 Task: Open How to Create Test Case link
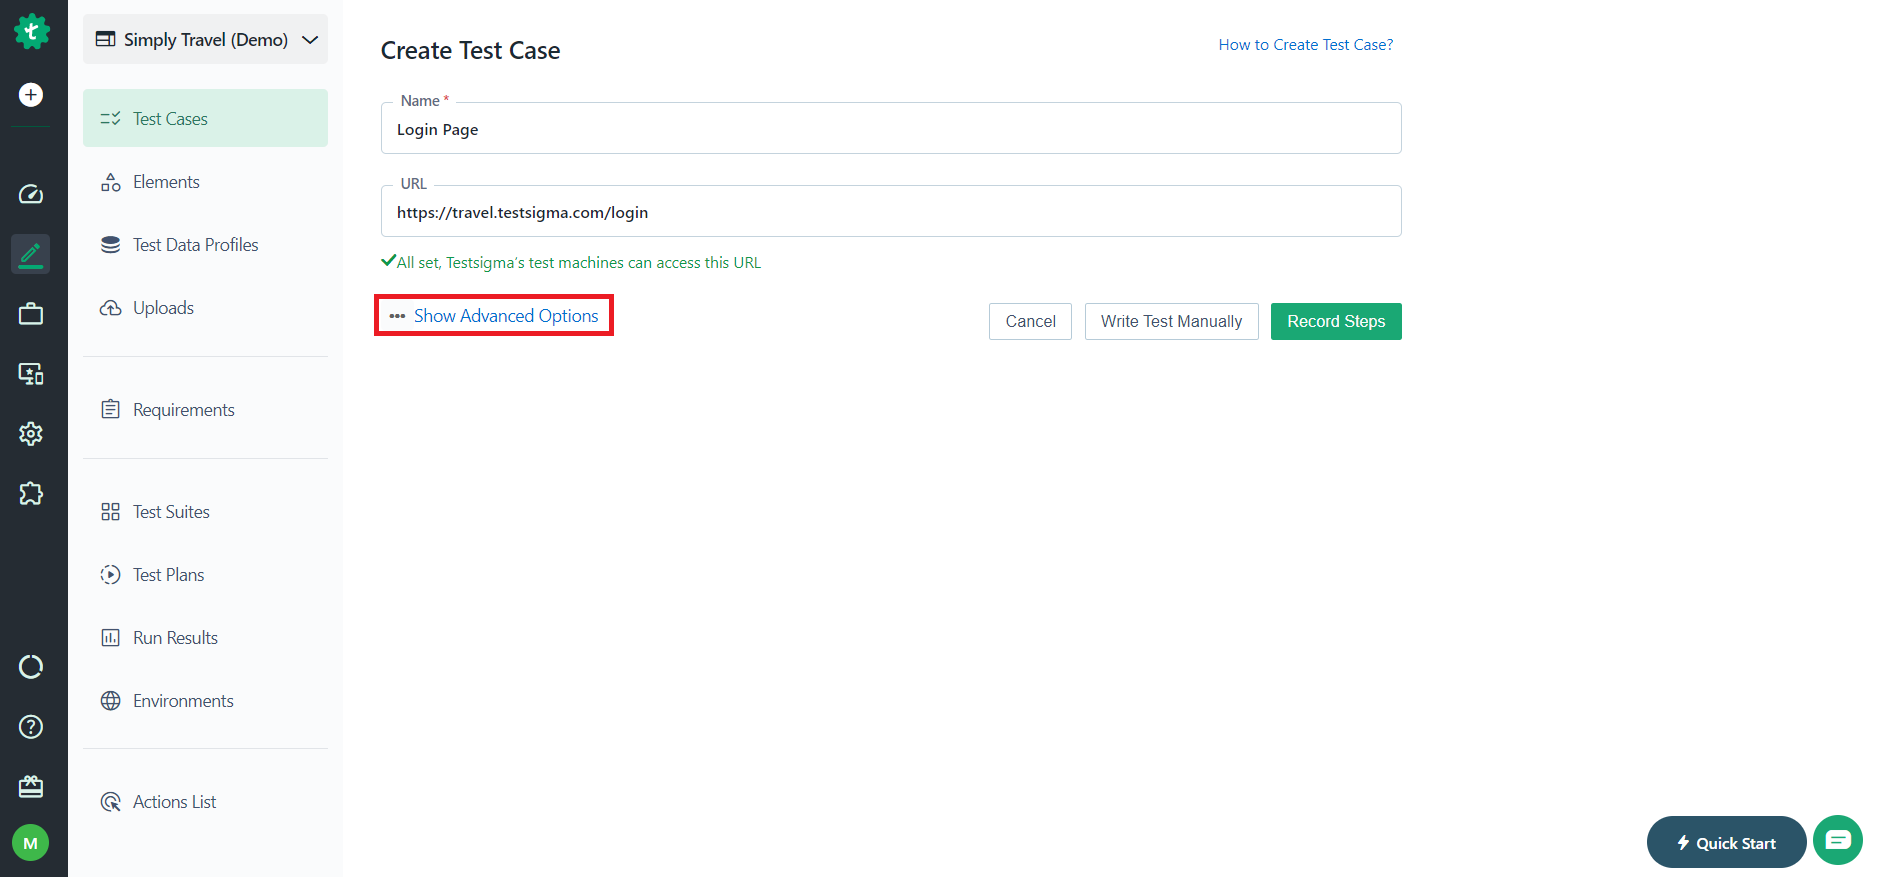[1305, 45]
